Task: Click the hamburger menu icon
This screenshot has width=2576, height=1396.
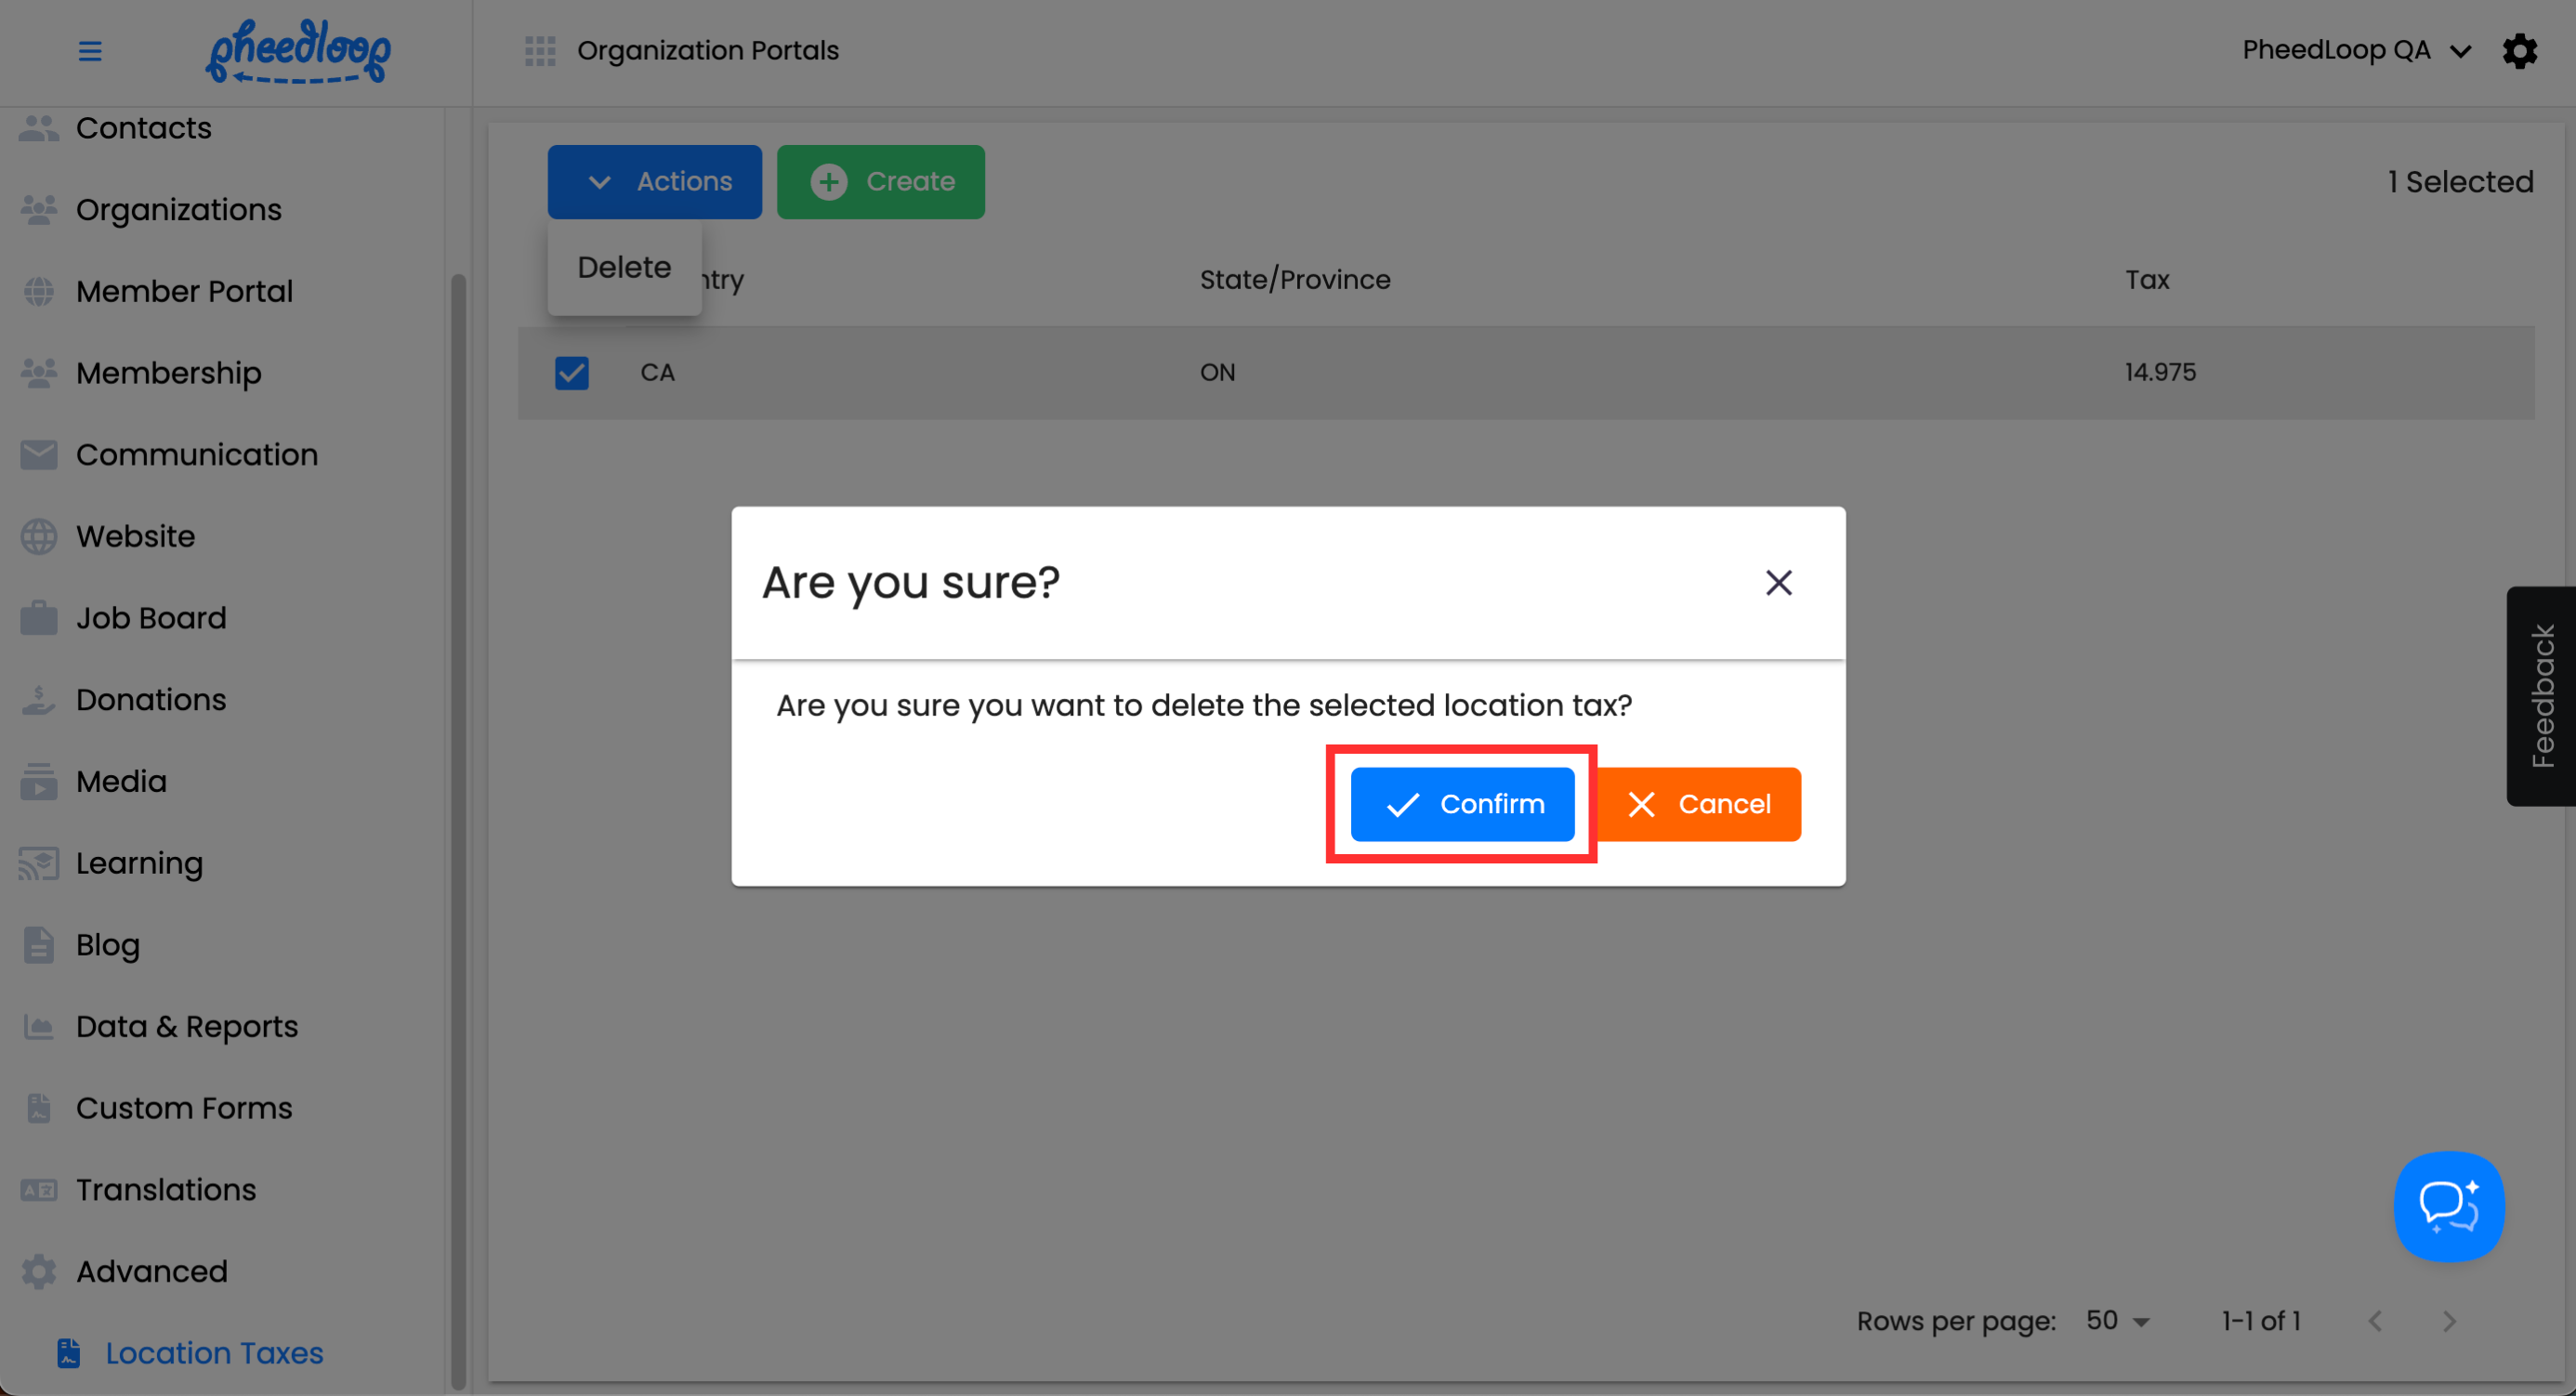Action: pyautogui.click(x=90, y=51)
